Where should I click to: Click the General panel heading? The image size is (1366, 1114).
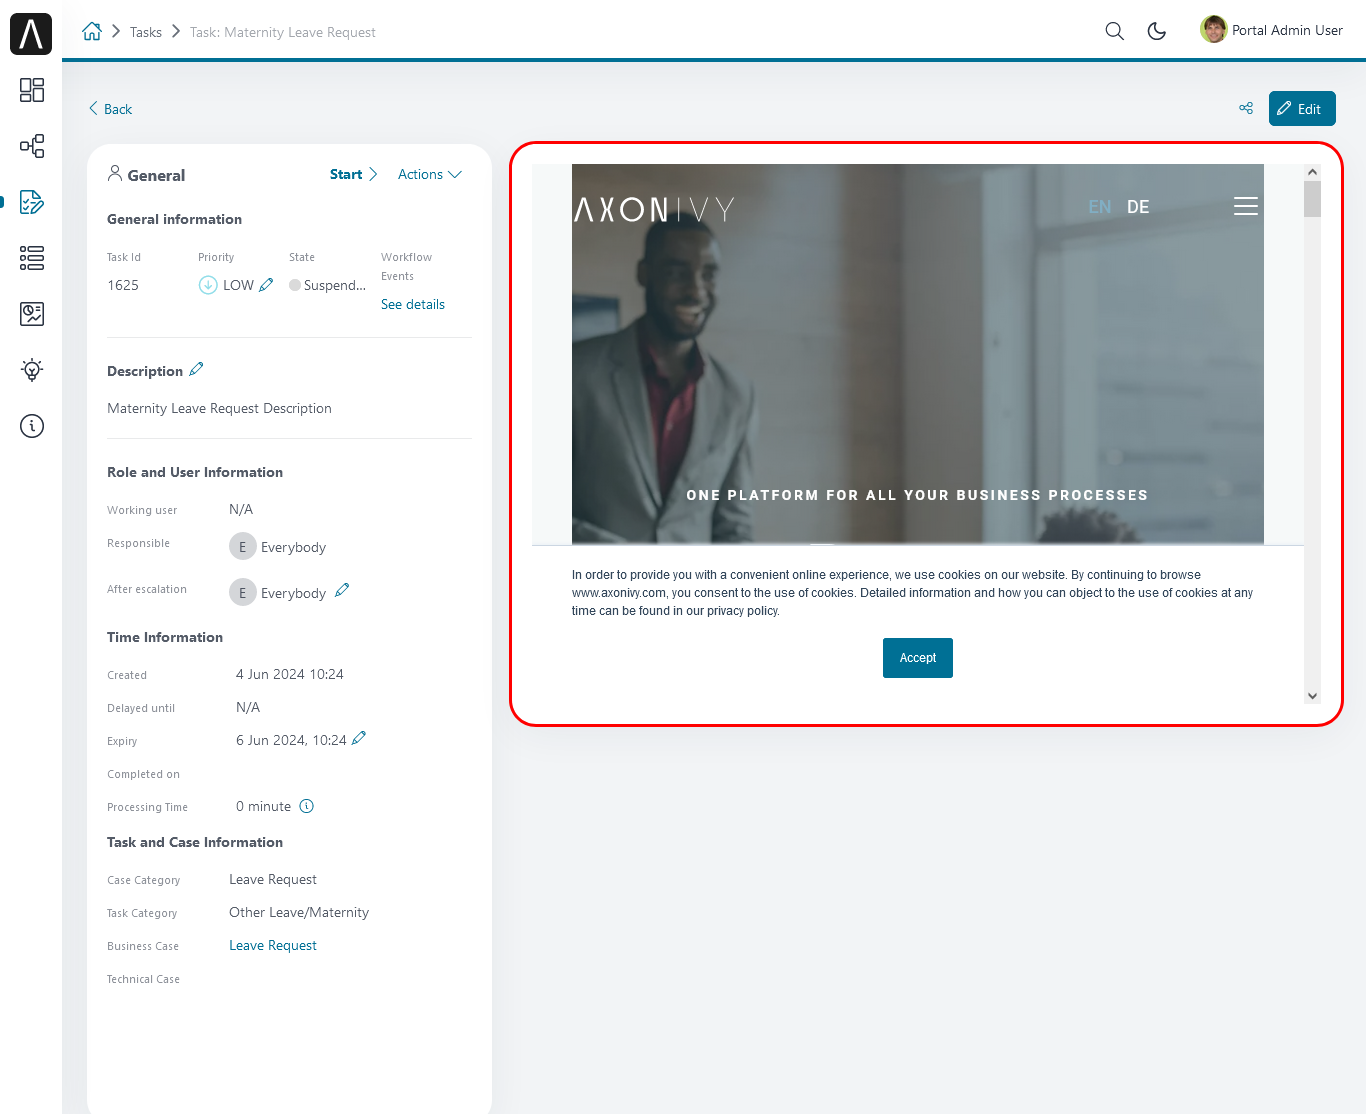click(156, 175)
